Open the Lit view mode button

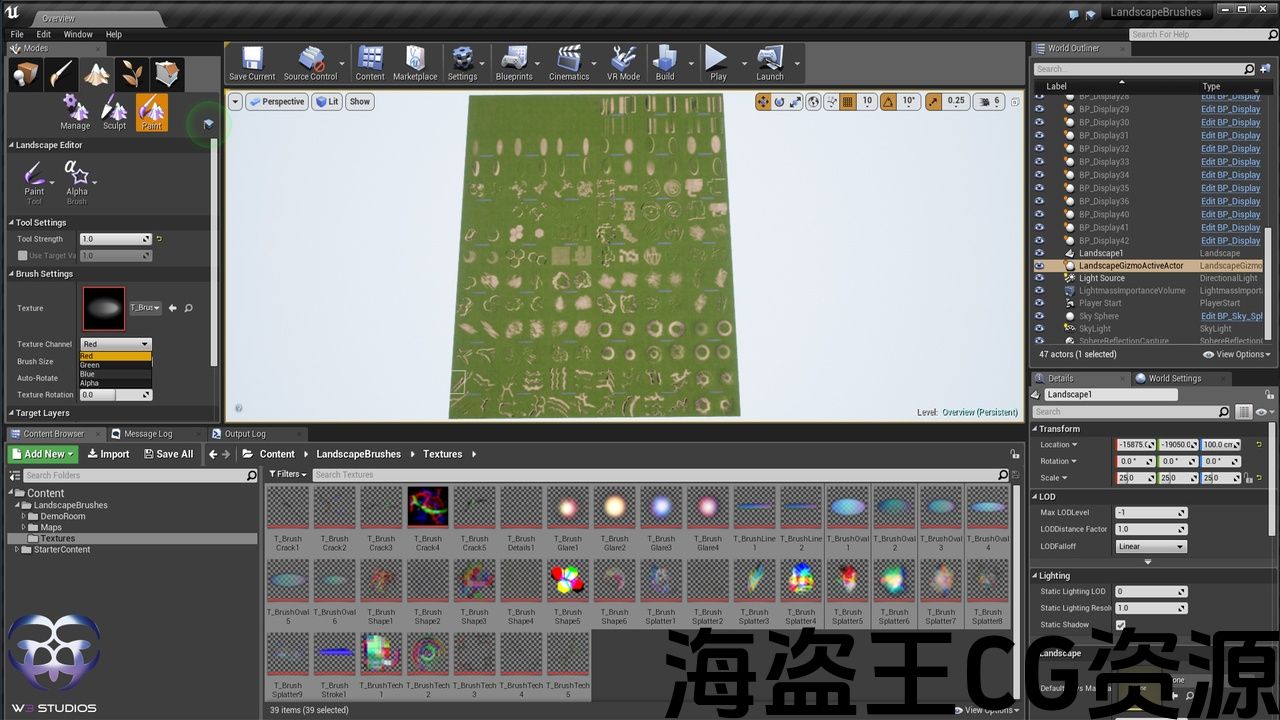(x=326, y=101)
